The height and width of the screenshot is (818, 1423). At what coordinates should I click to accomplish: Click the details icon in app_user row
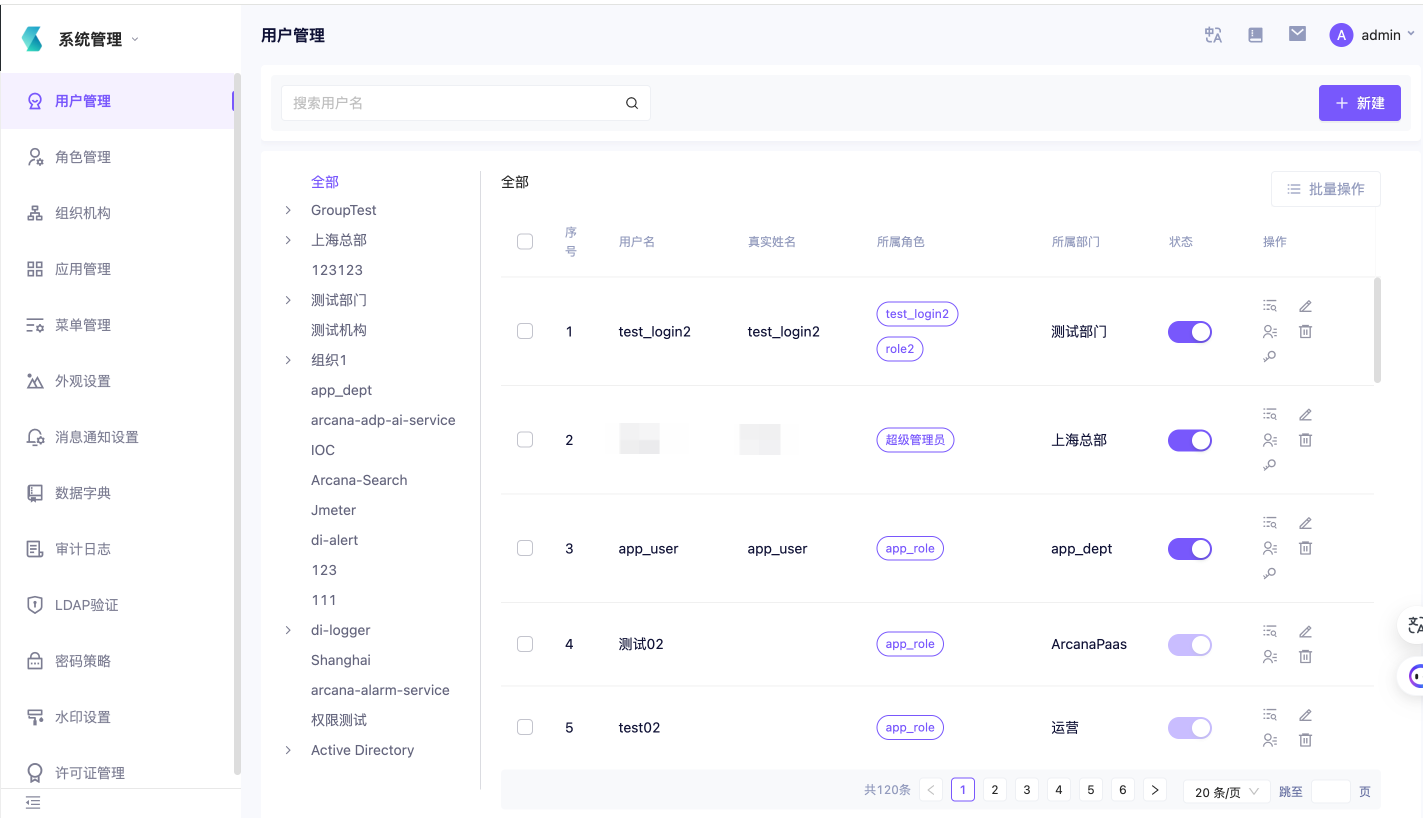click(1270, 523)
